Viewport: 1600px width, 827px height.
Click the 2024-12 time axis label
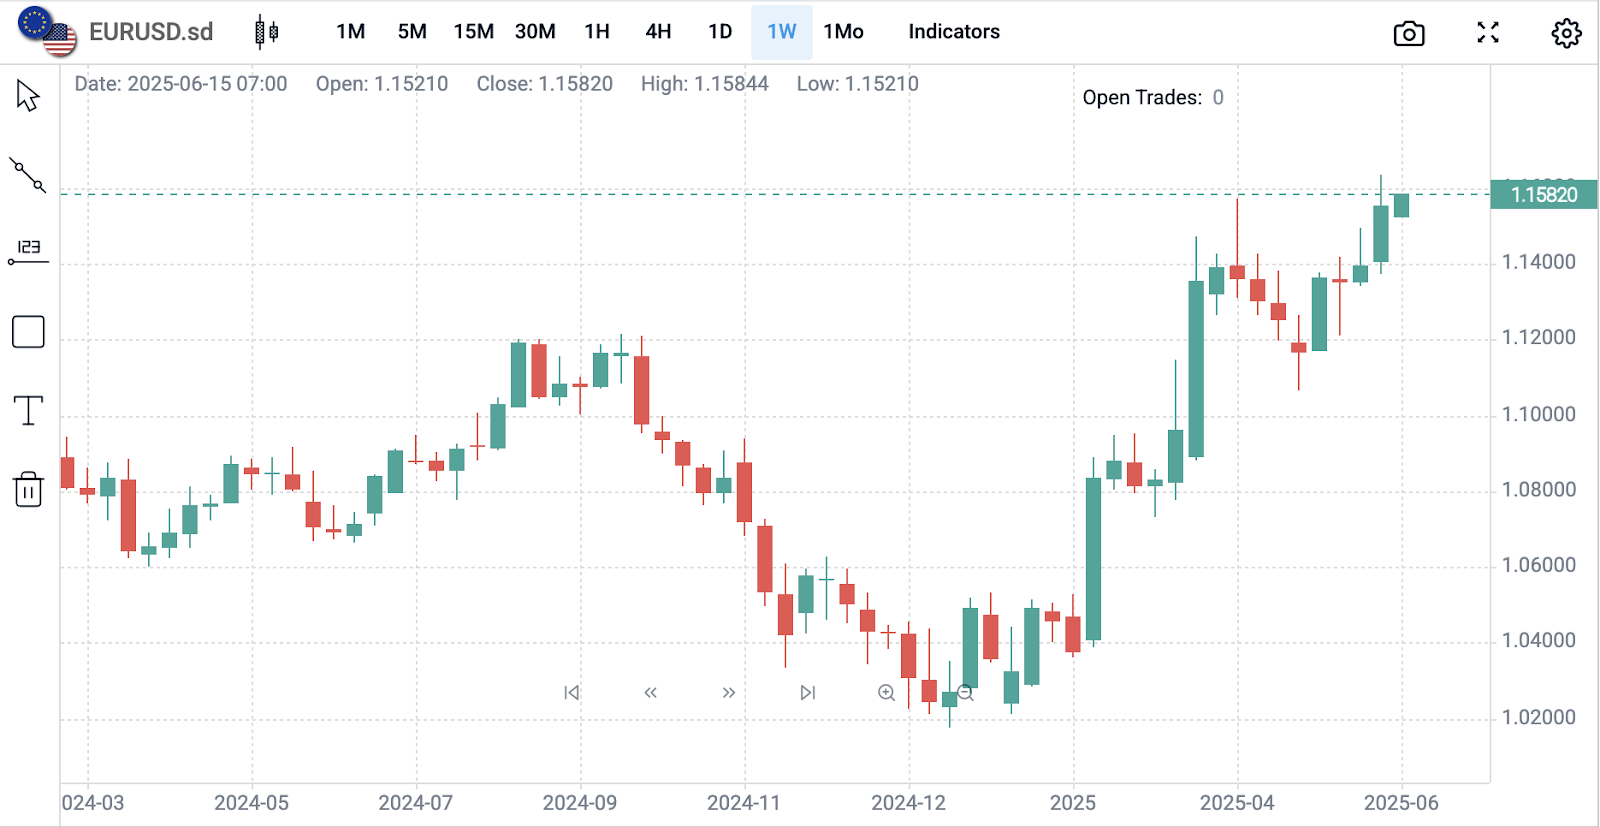click(909, 803)
